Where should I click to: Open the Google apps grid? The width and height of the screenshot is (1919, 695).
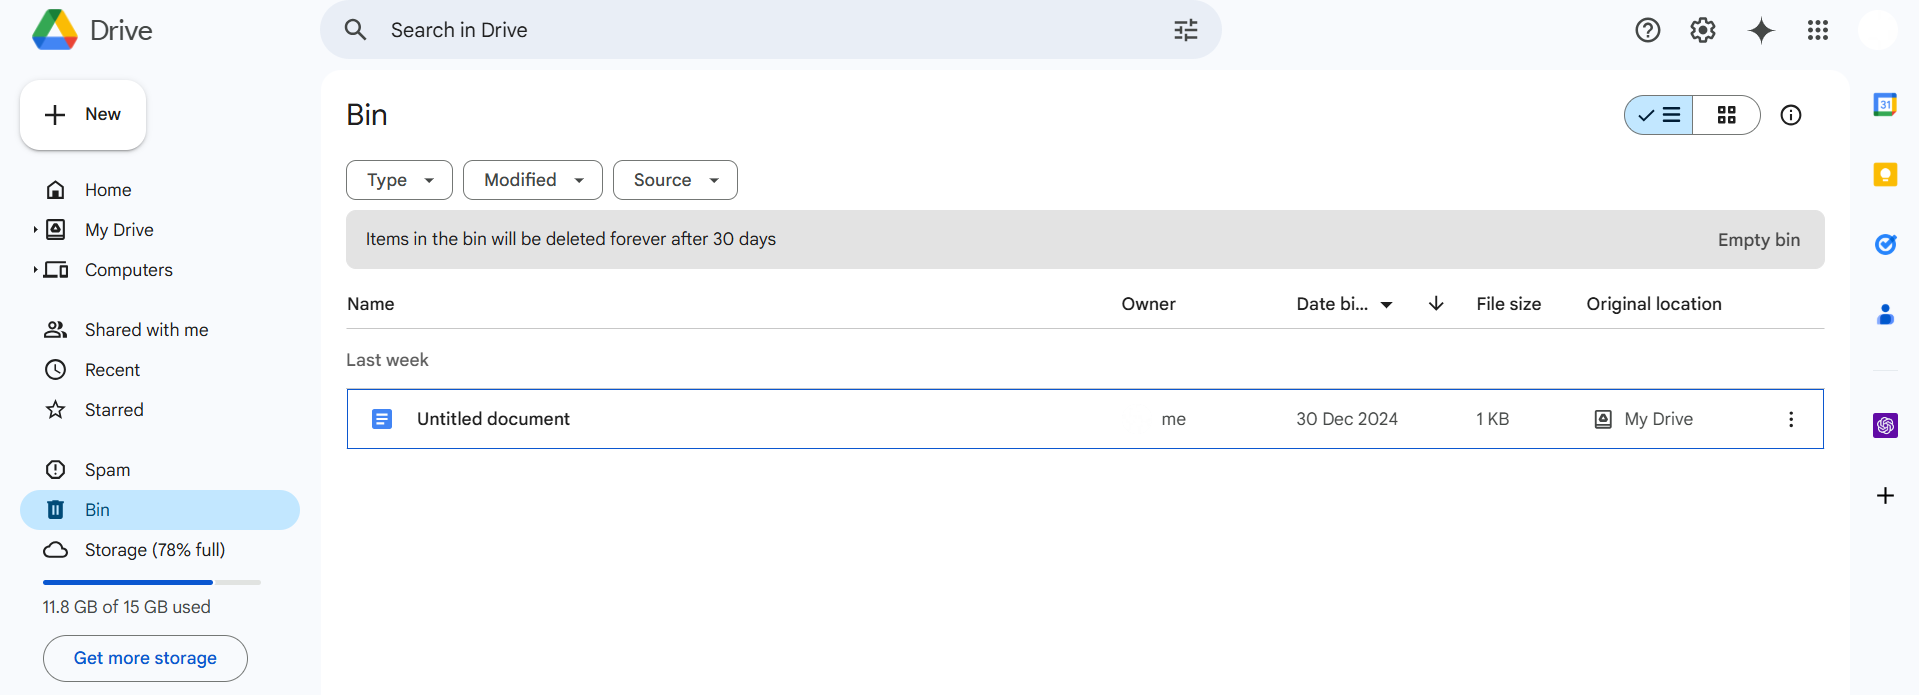(1817, 31)
